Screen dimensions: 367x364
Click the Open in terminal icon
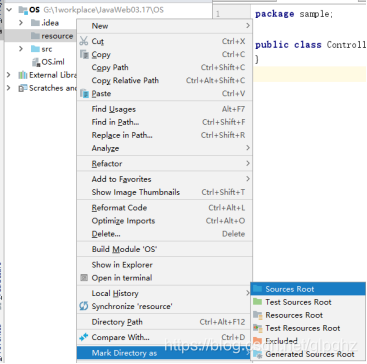[84, 278]
